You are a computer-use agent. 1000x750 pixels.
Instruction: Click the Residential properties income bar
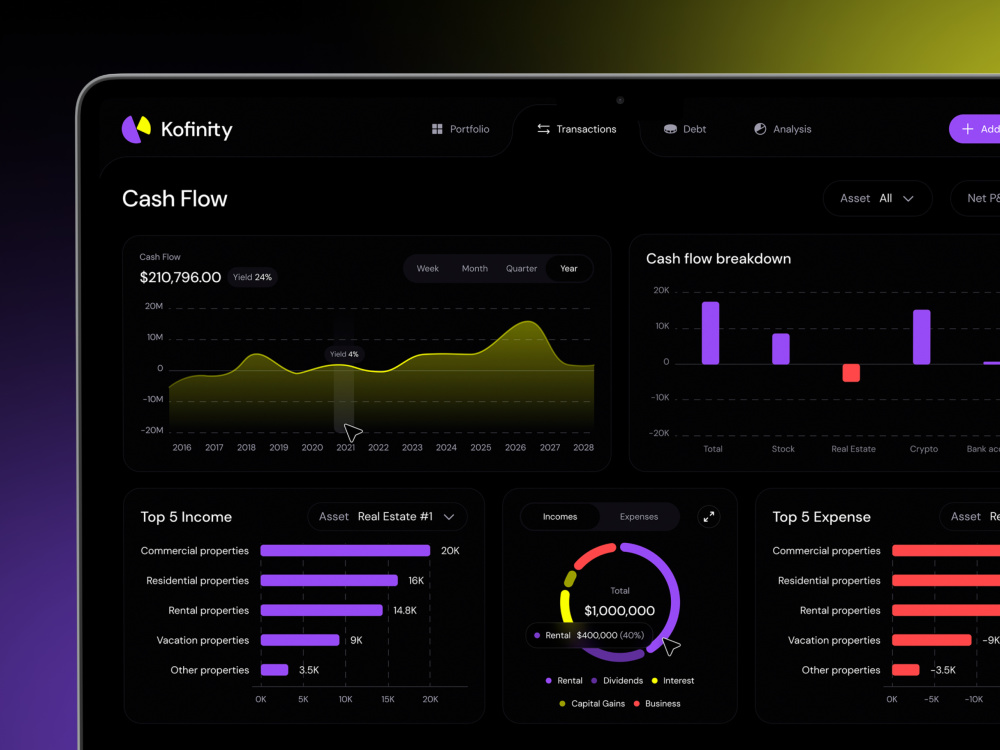tap(329, 580)
